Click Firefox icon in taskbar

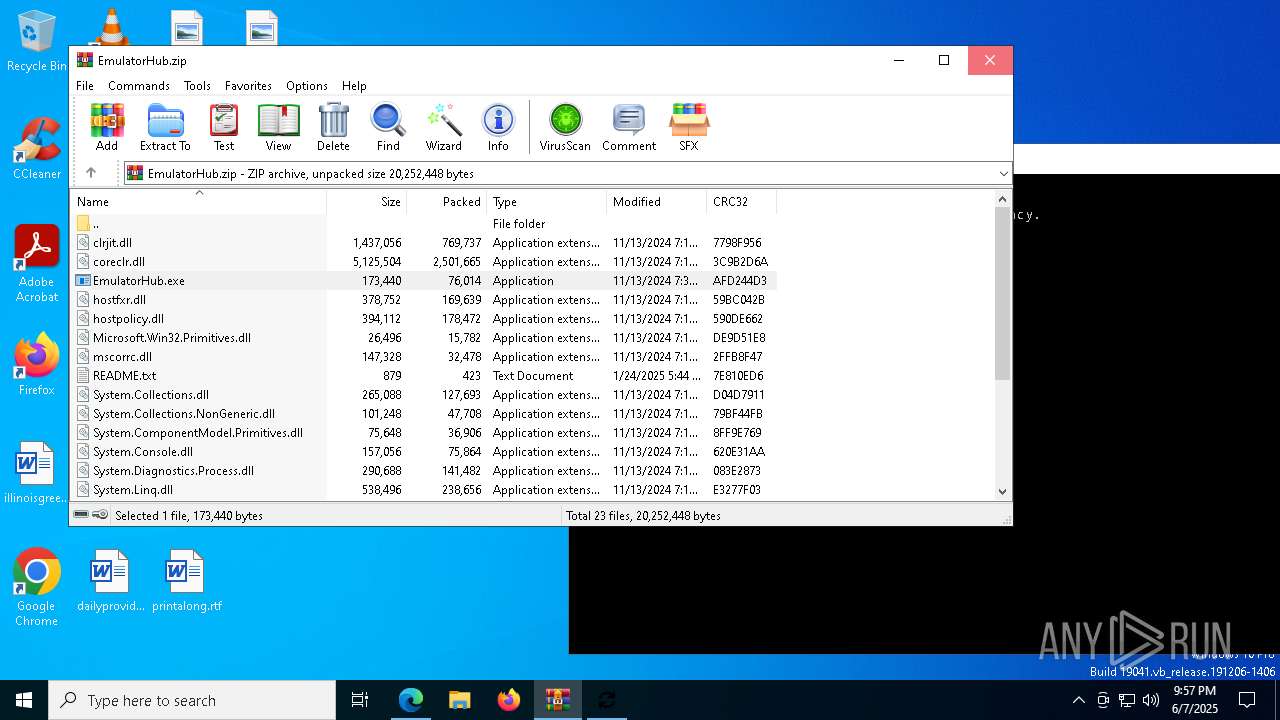click(509, 700)
